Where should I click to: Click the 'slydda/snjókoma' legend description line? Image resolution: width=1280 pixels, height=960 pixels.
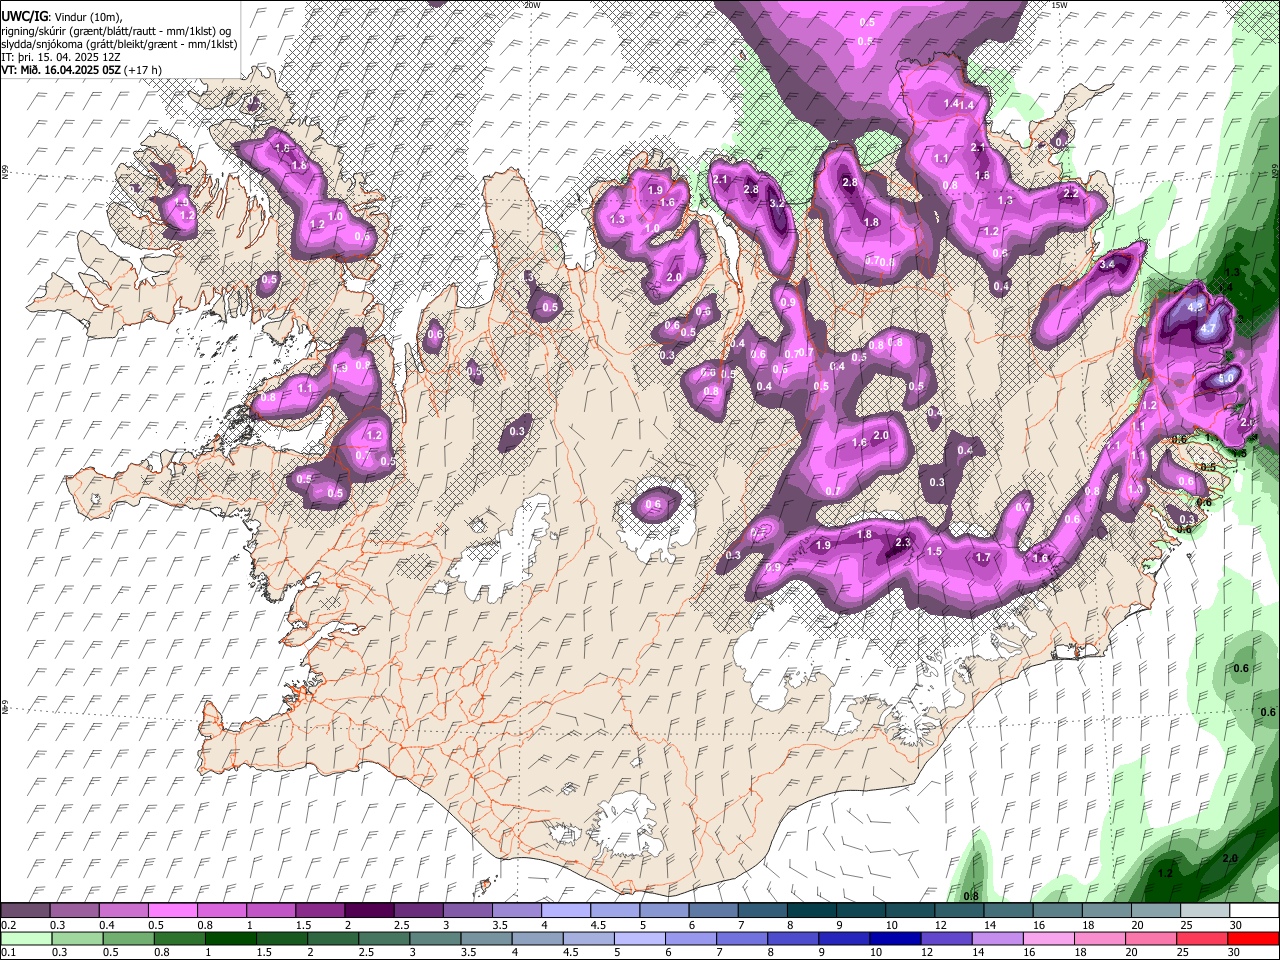point(119,44)
